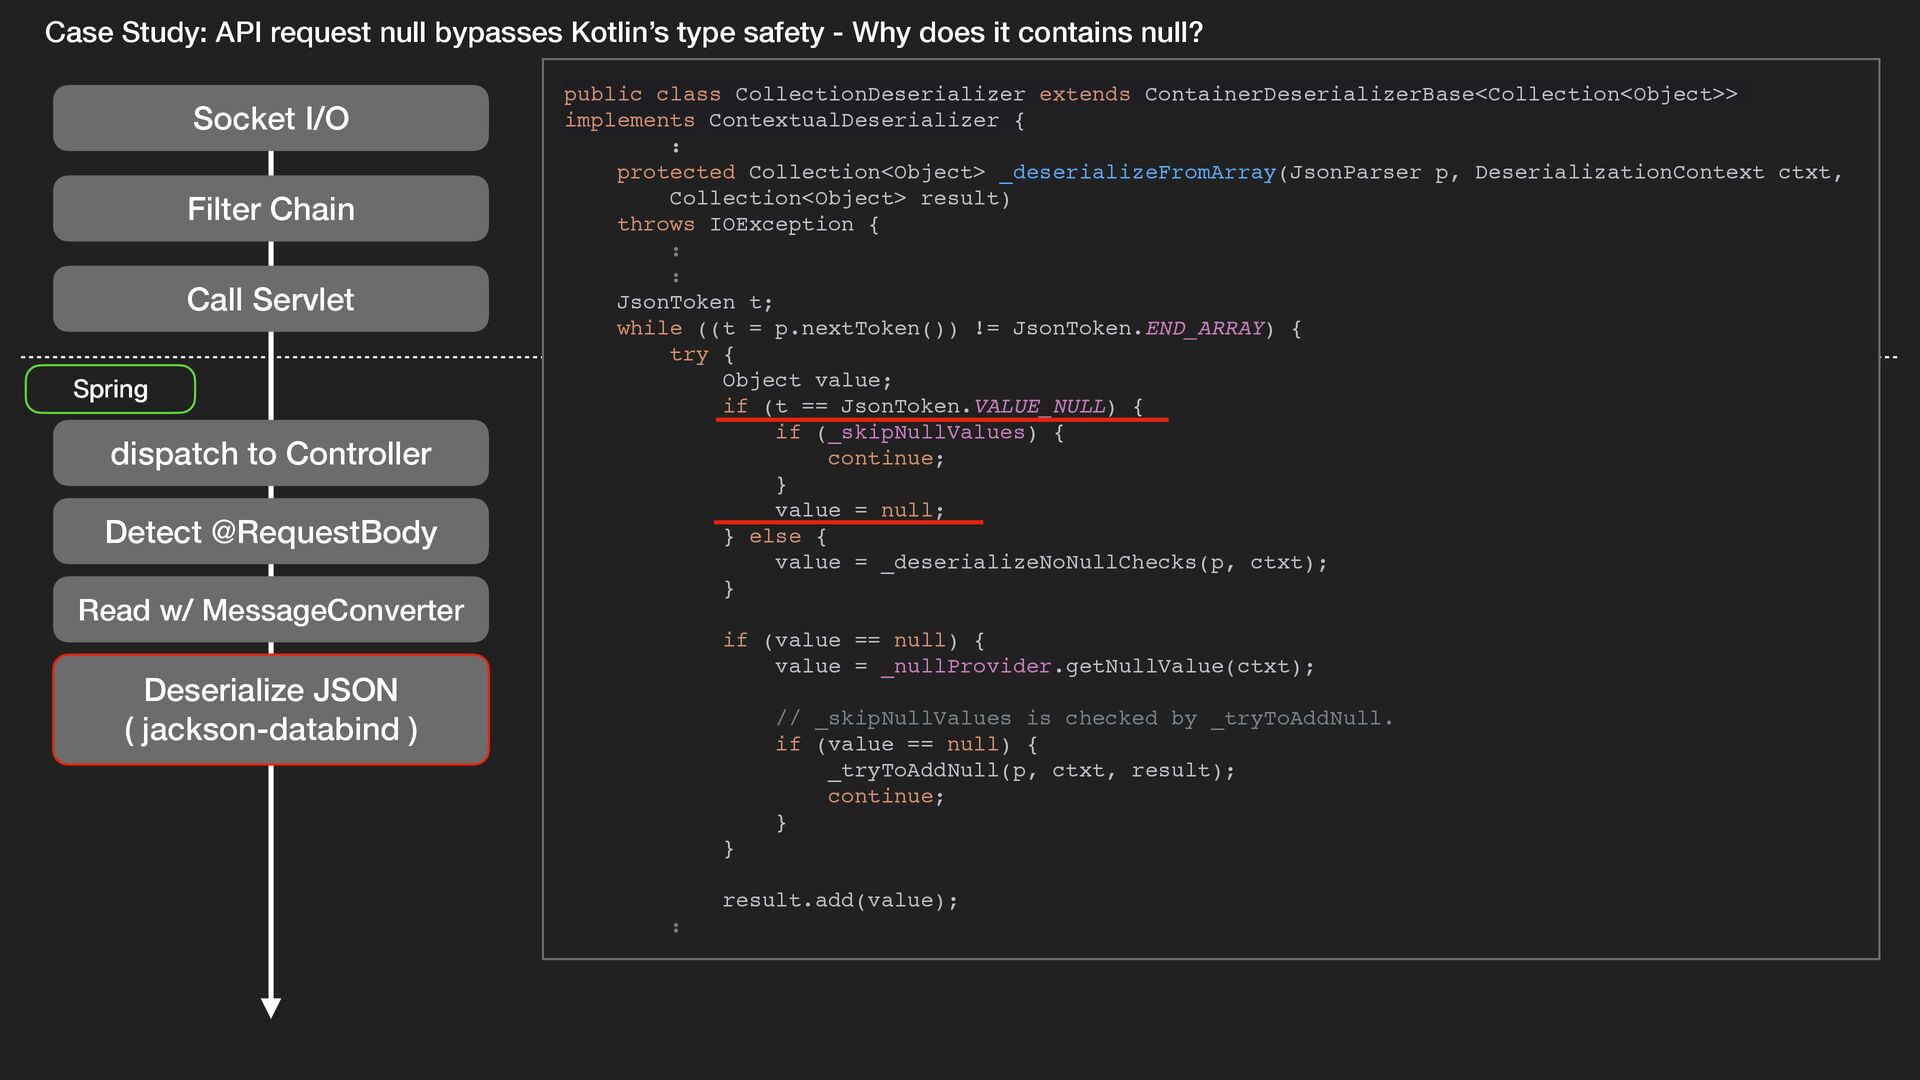Click the _deserializeNoNullChecks call

pyautogui.click(x=1038, y=562)
